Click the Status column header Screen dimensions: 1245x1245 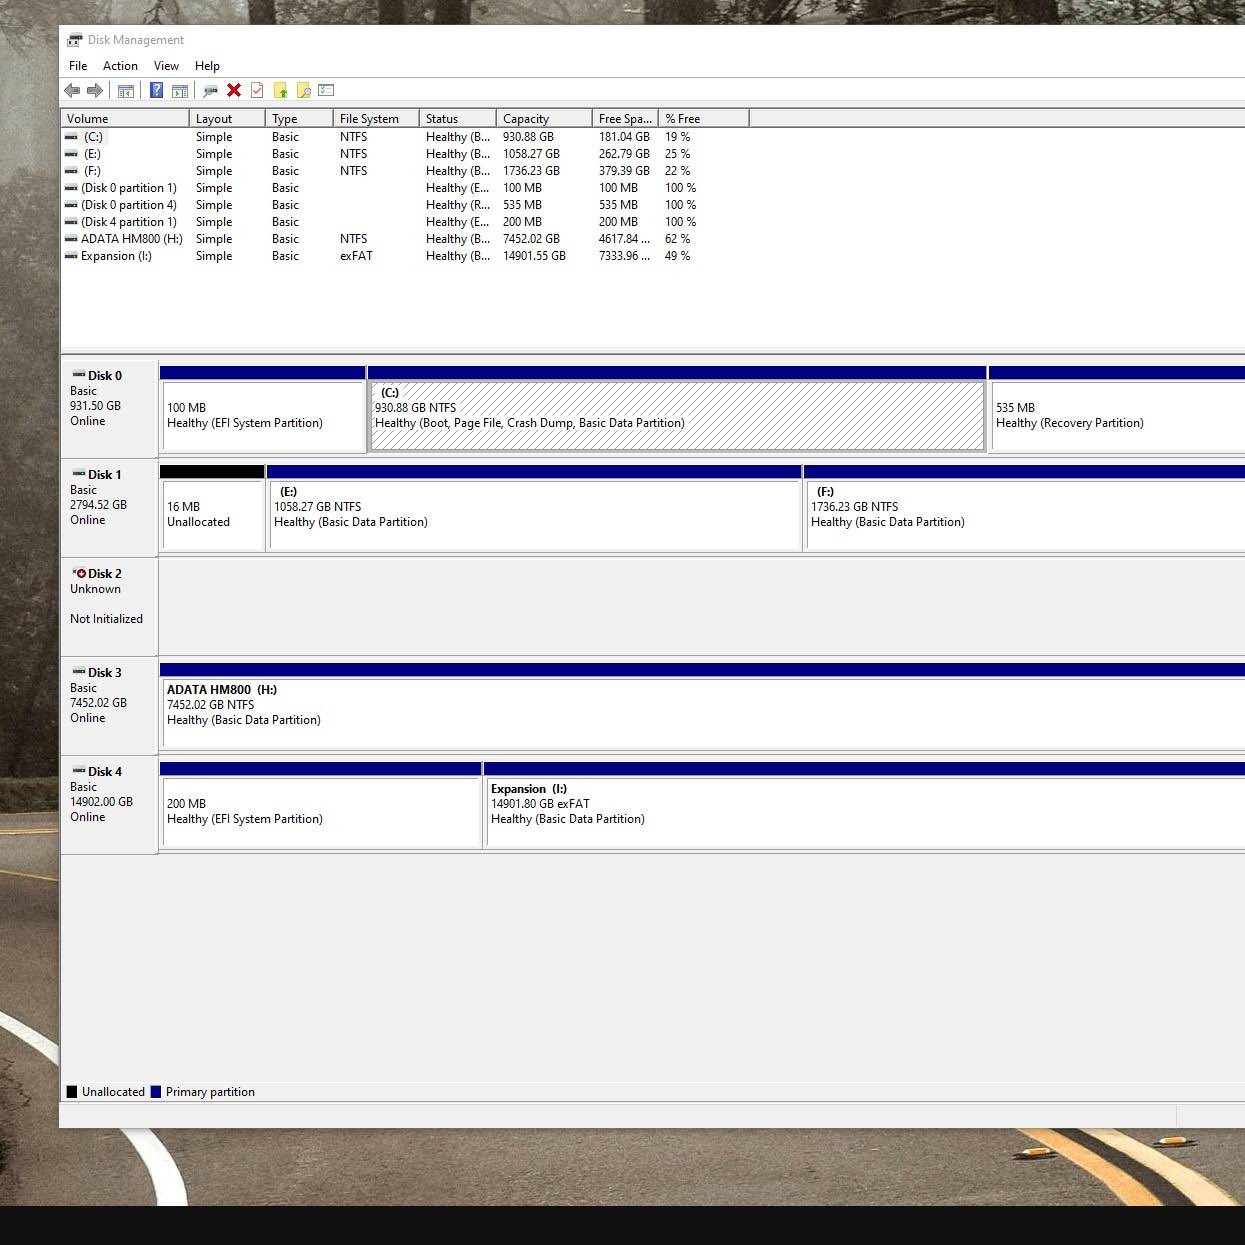[x=458, y=118]
